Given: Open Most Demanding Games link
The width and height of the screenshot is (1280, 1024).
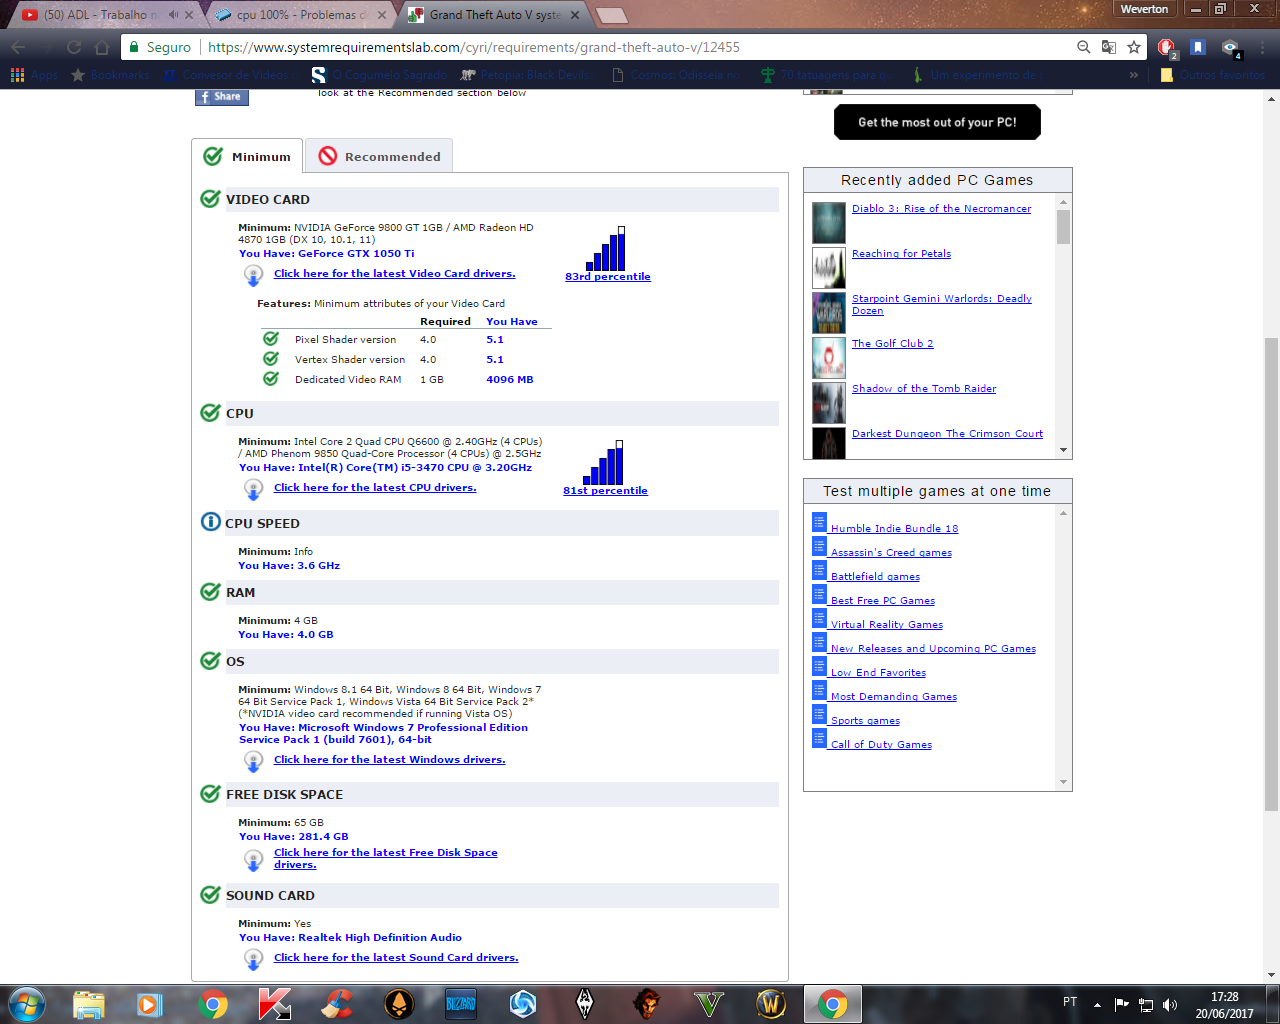Looking at the screenshot, I should [894, 696].
